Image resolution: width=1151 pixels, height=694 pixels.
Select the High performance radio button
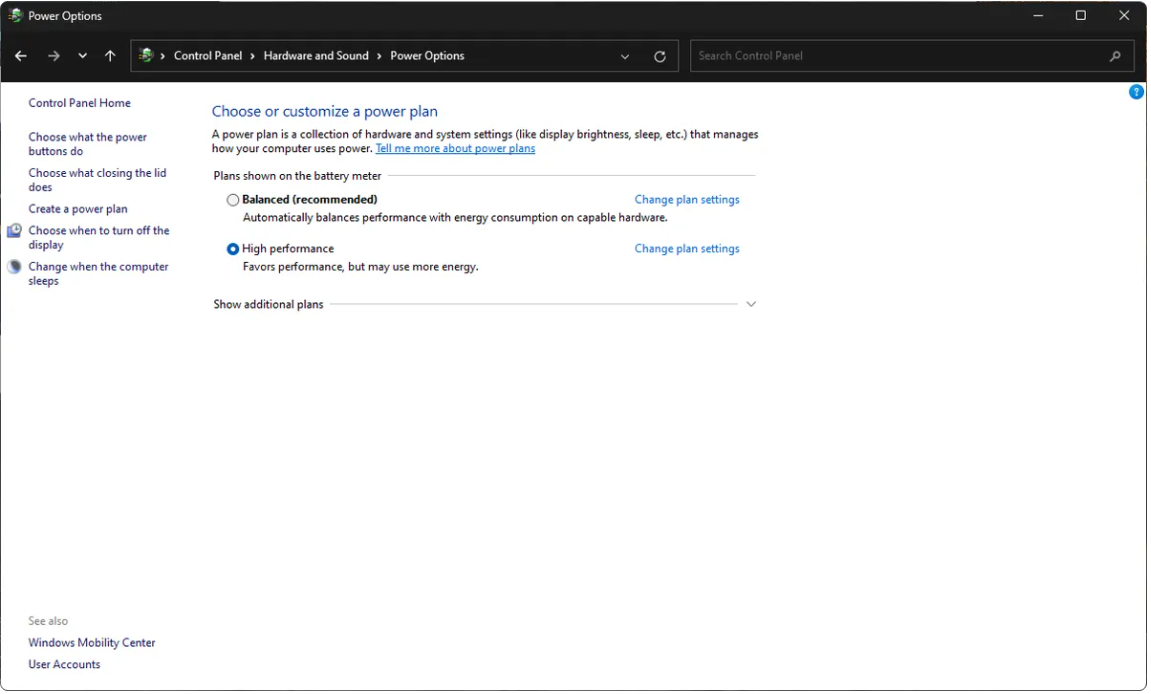click(x=233, y=249)
